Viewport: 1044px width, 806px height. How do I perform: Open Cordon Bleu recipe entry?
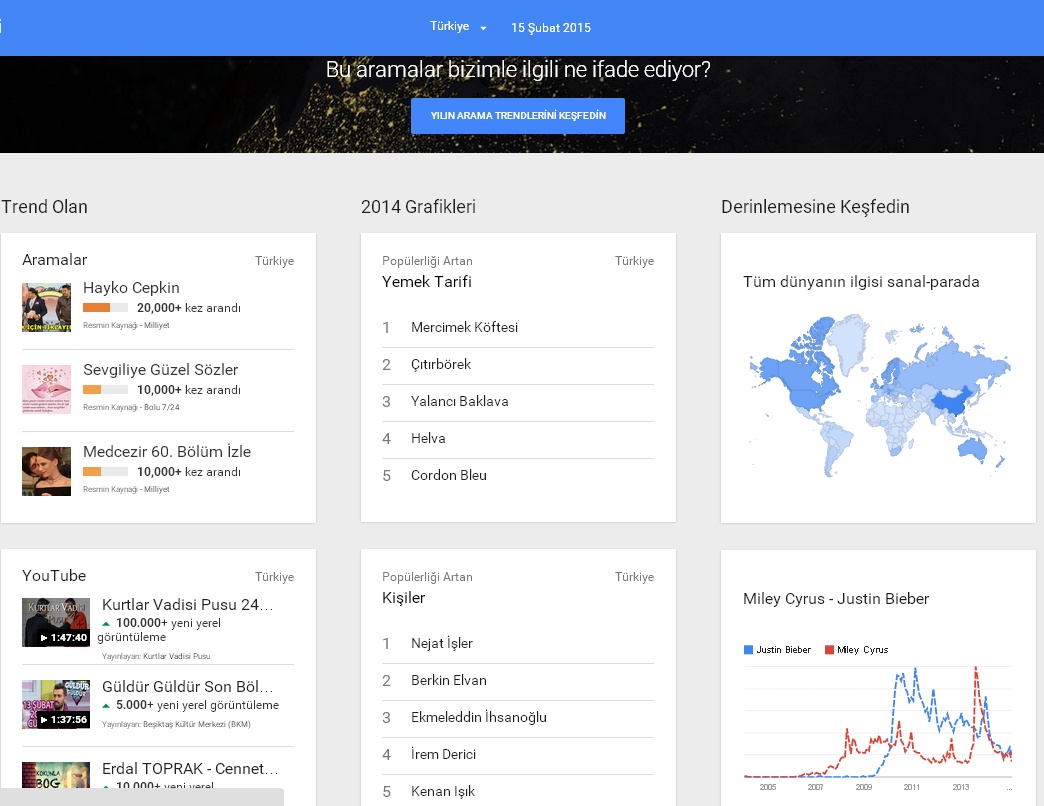[x=448, y=475]
